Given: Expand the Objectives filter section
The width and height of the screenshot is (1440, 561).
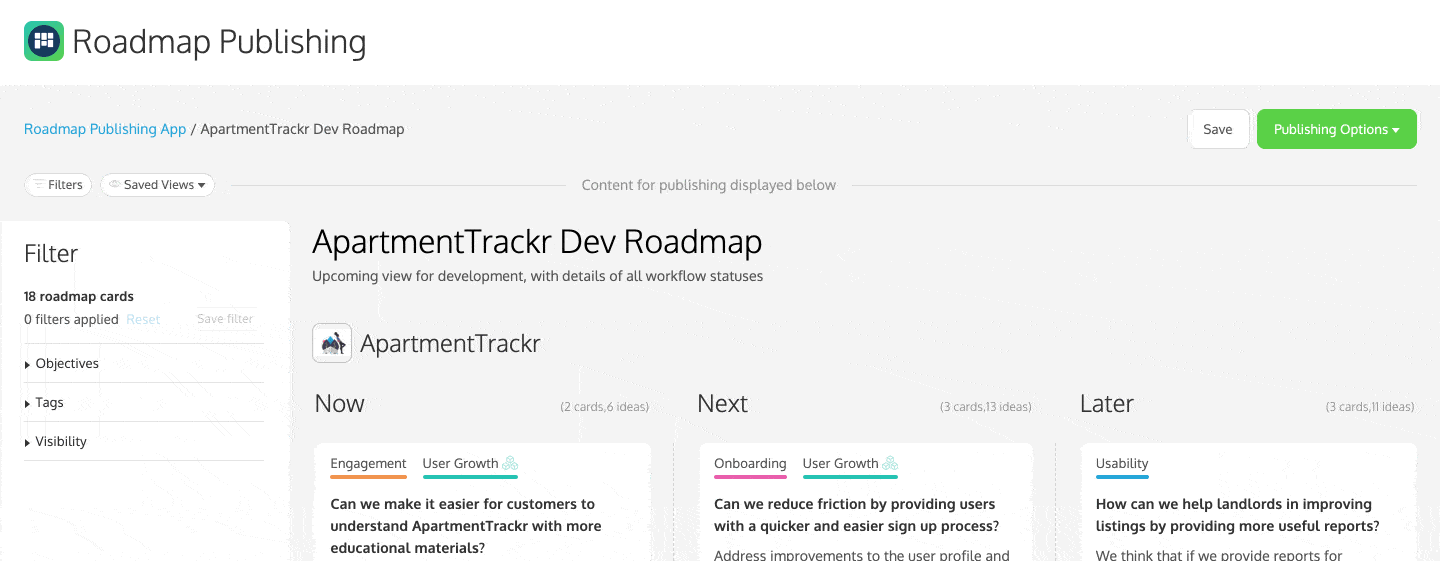Looking at the screenshot, I should (x=144, y=363).
